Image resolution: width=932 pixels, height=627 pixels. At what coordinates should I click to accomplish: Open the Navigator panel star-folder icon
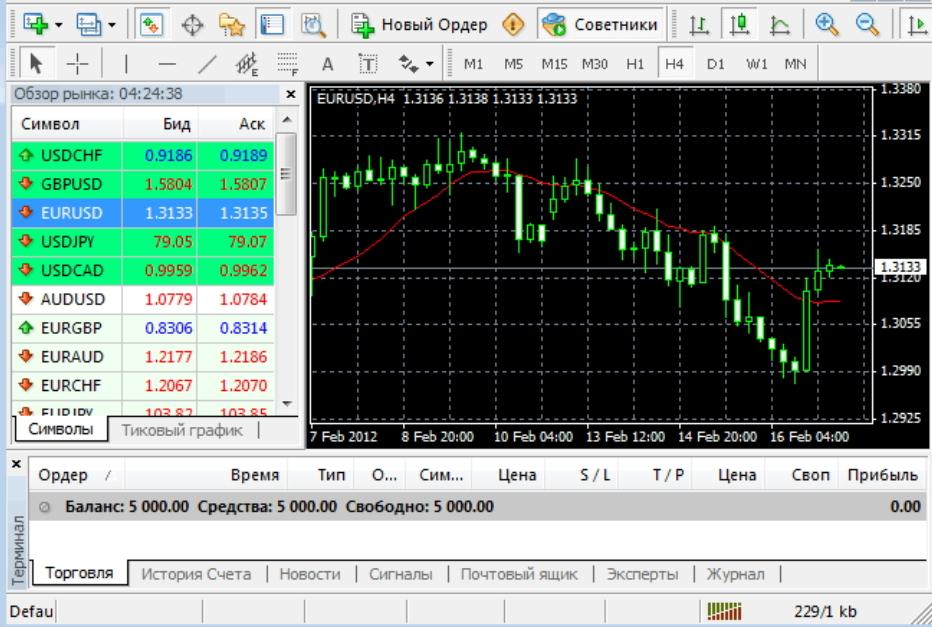pyautogui.click(x=232, y=24)
